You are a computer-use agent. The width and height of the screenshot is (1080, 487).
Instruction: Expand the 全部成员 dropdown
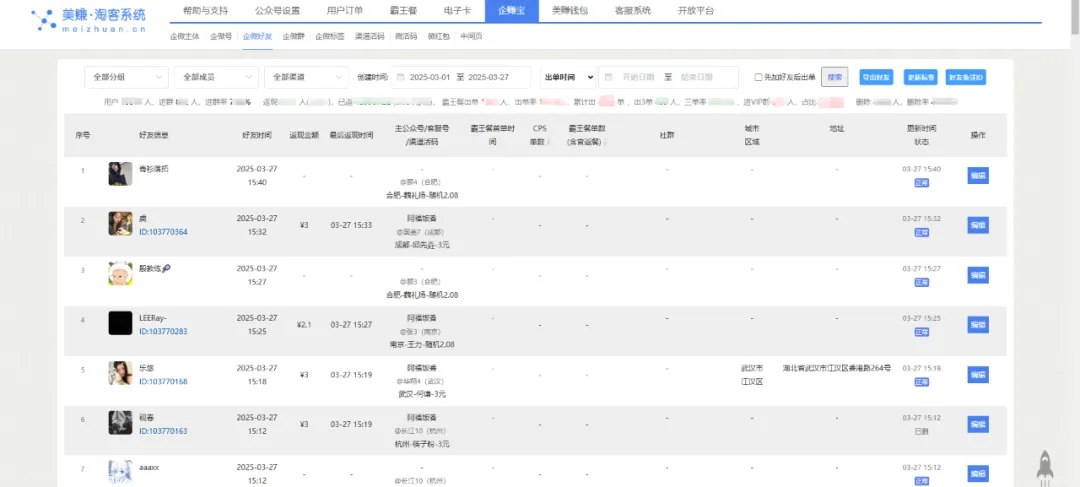click(216, 77)
